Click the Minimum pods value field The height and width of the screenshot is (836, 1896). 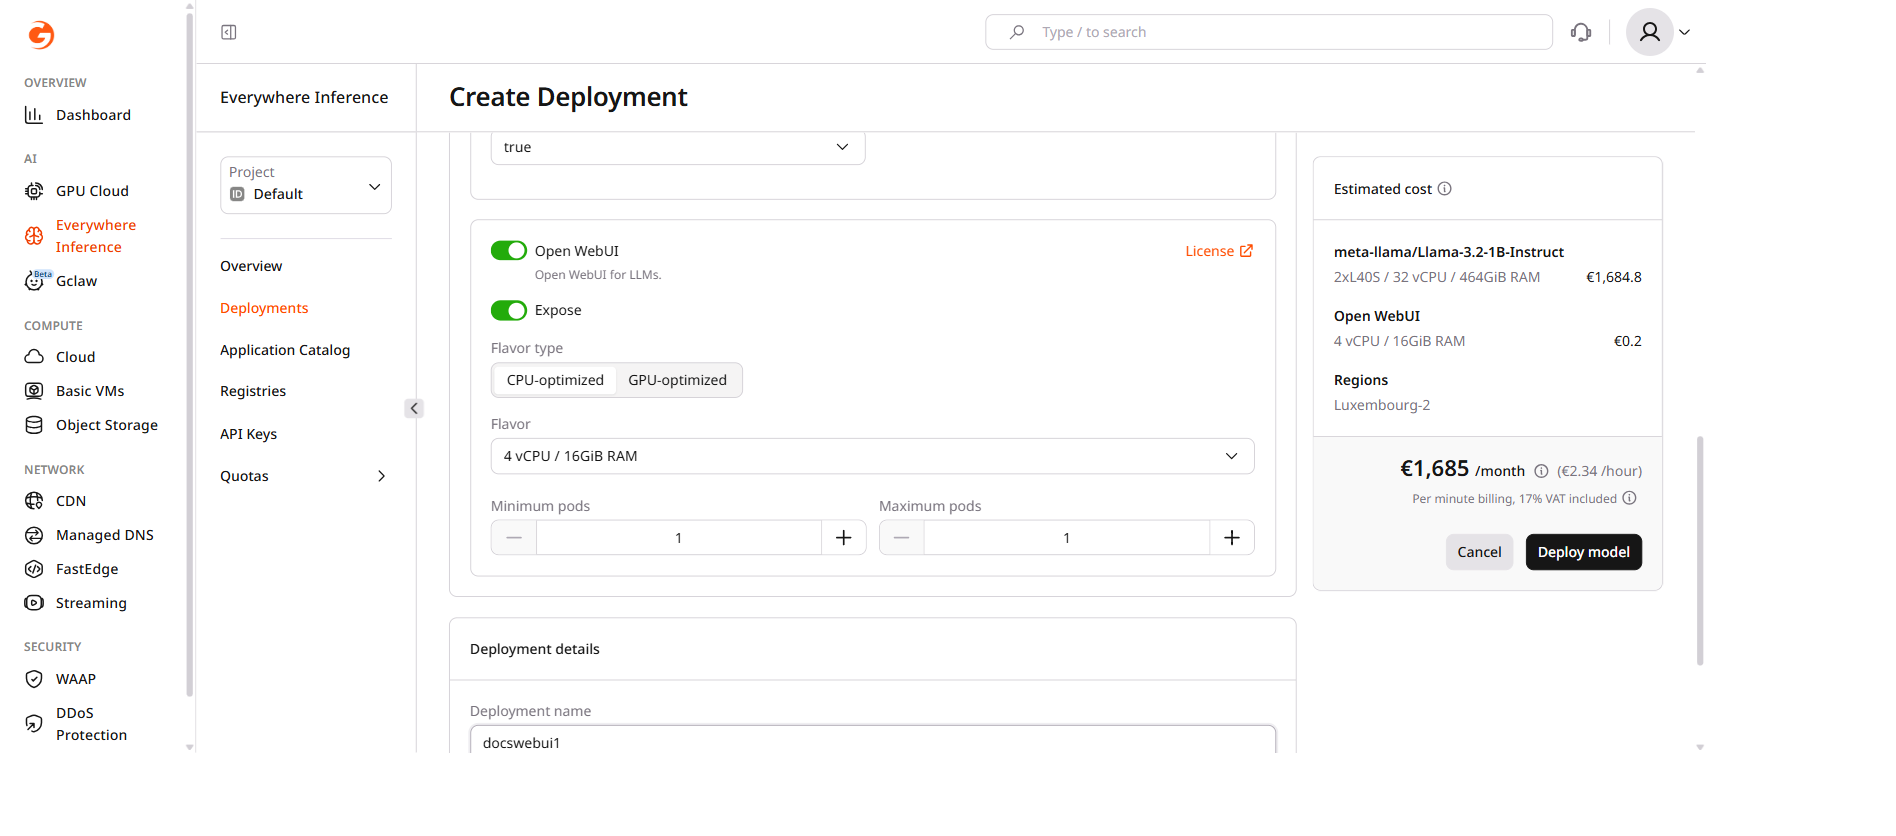tap(679, 538)
